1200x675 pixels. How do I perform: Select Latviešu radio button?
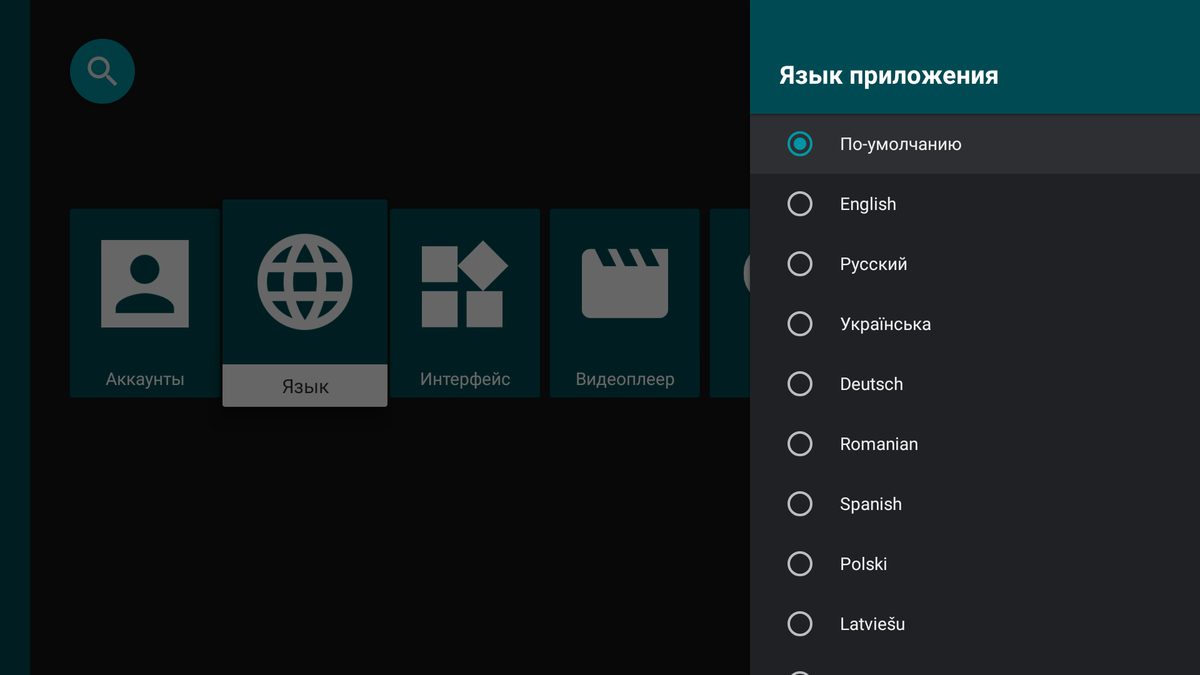(800, 624)
